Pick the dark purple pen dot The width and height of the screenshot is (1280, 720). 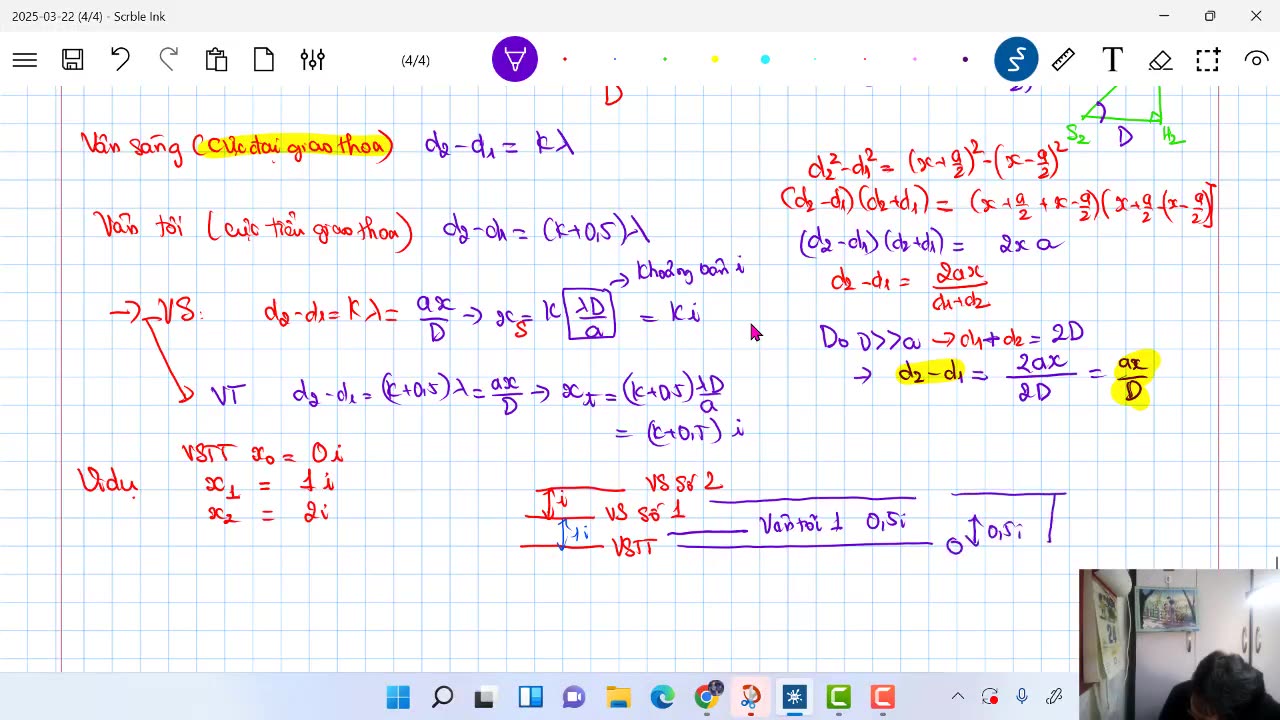(965, 60)
